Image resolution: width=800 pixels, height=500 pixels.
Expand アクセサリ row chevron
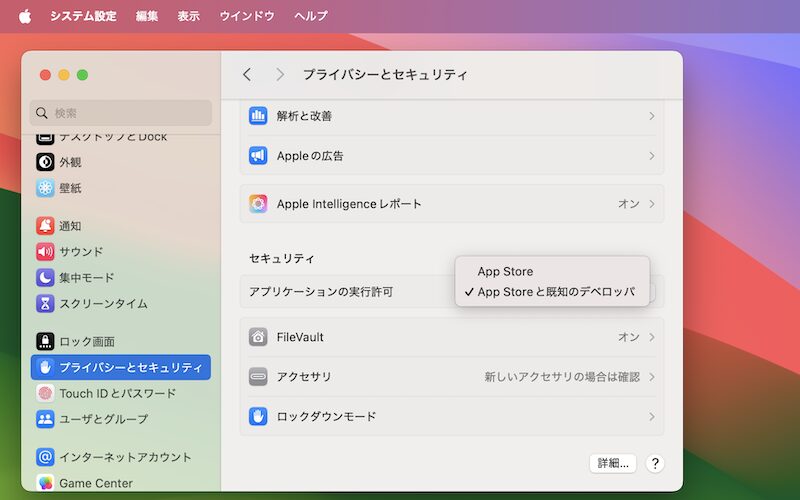(x=652, y=377)
